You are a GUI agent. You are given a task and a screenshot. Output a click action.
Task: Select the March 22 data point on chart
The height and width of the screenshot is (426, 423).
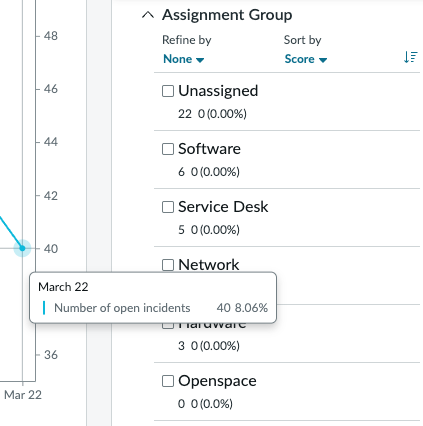pos(22,248)
